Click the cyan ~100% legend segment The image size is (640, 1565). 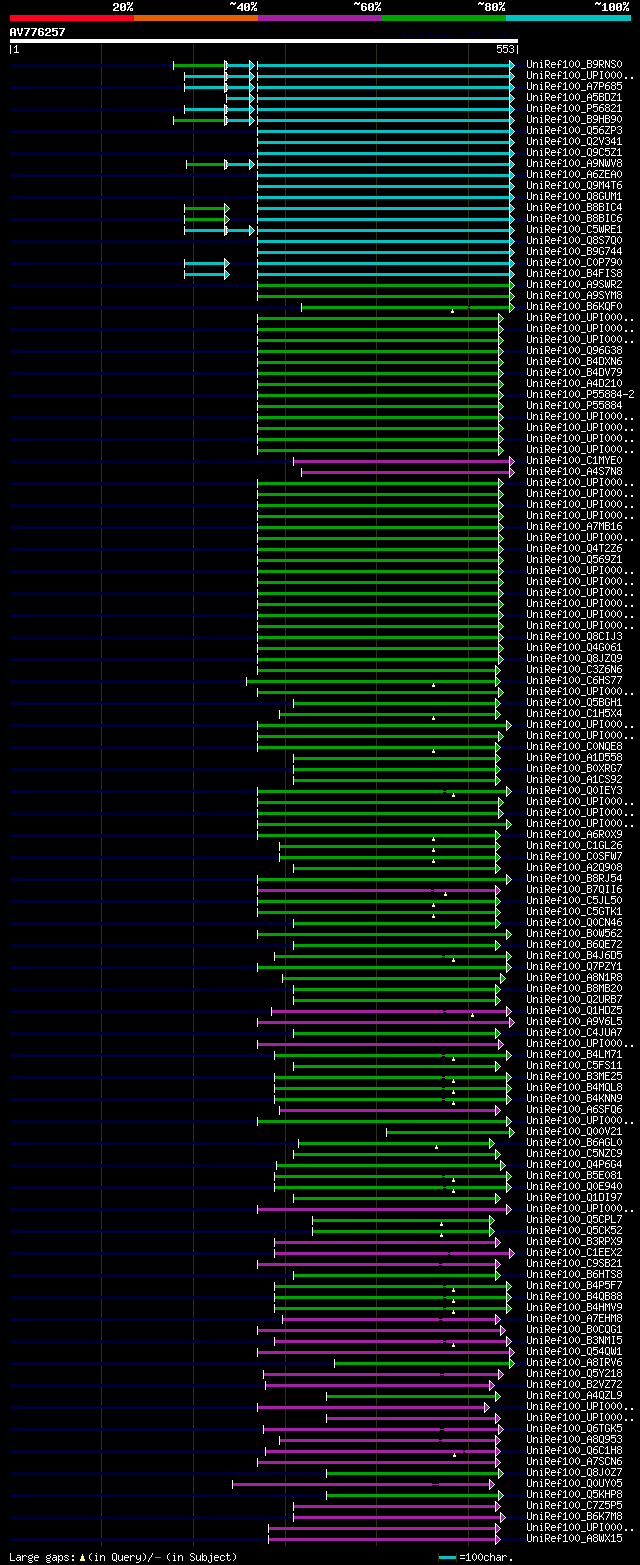(x=568, y=18)
